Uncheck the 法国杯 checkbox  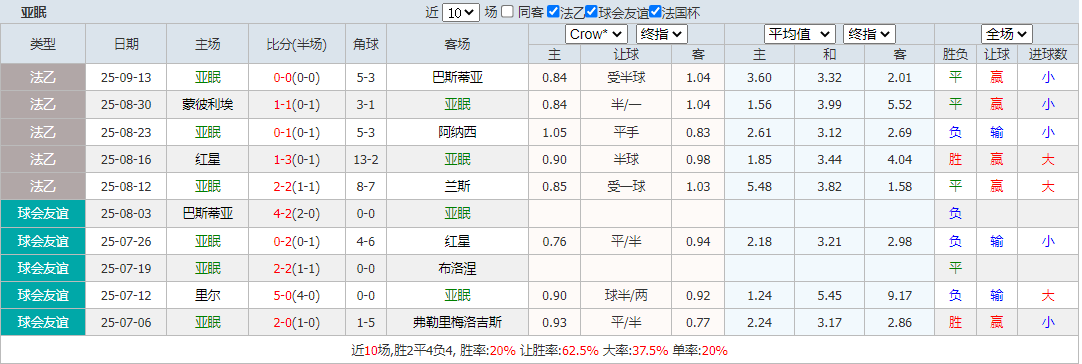[656, 12]
